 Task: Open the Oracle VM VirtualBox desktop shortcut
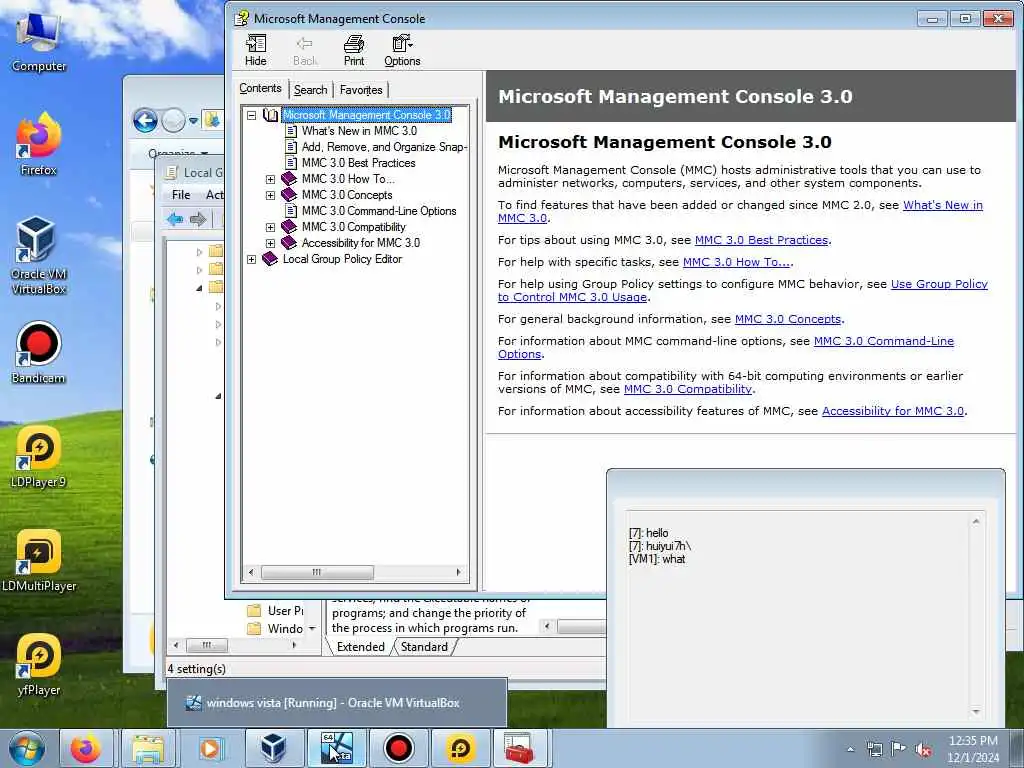39,256
